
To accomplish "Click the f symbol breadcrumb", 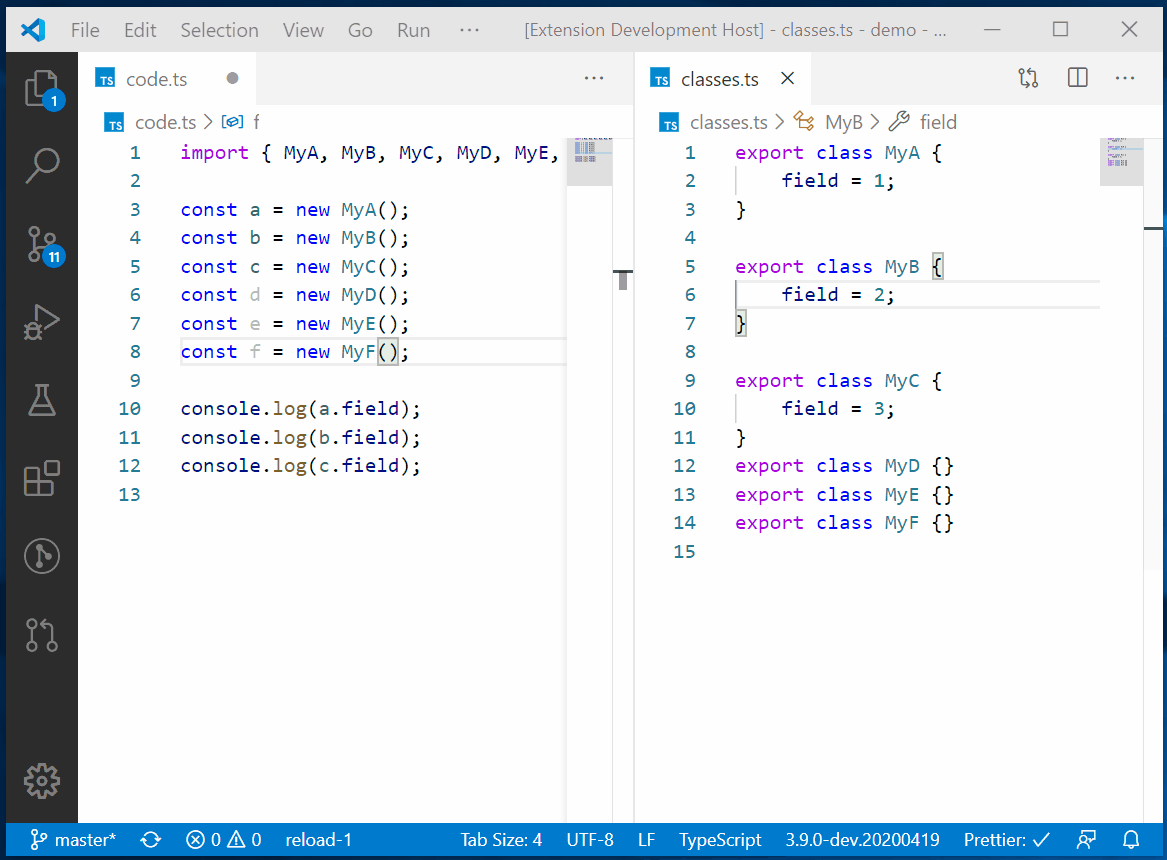I will click(255, 122).
